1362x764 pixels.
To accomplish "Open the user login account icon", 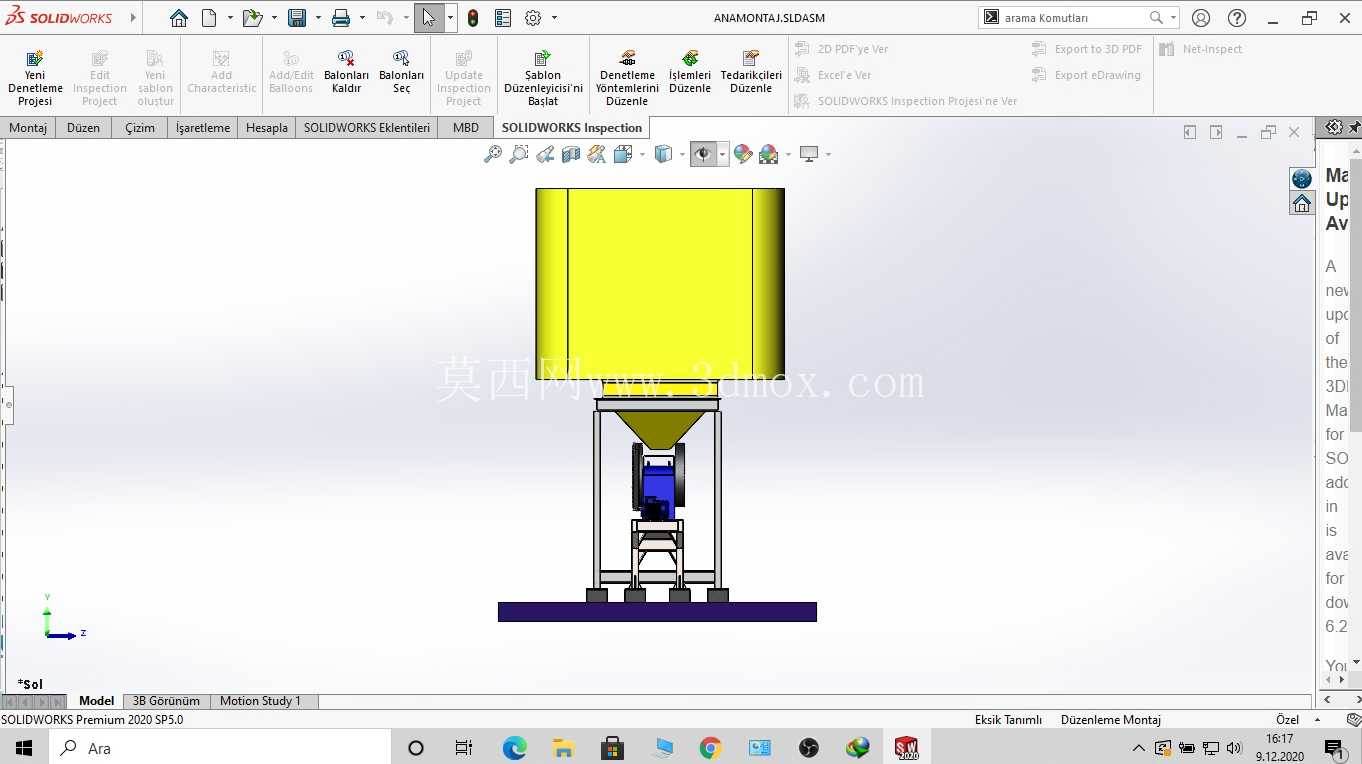I will (x=1201, y=18).
